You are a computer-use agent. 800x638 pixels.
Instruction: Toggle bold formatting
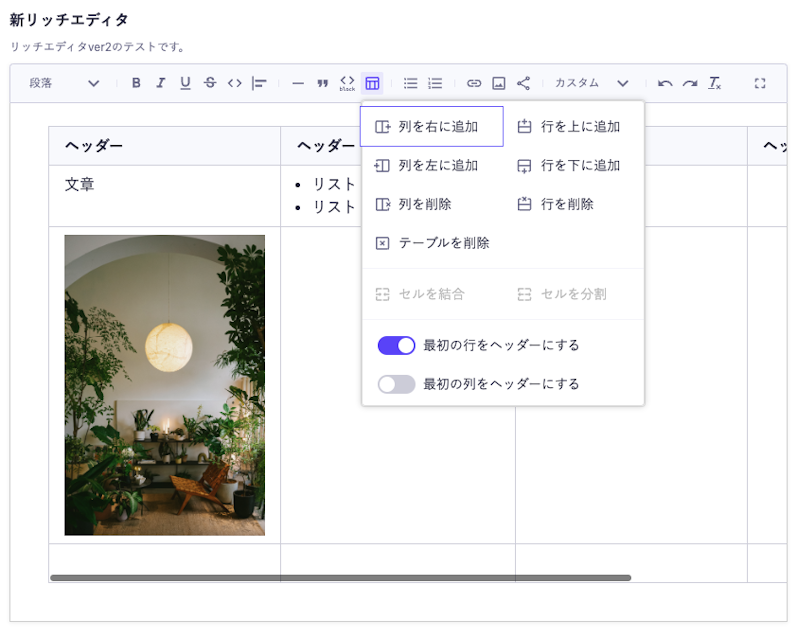tap(136, 84)
